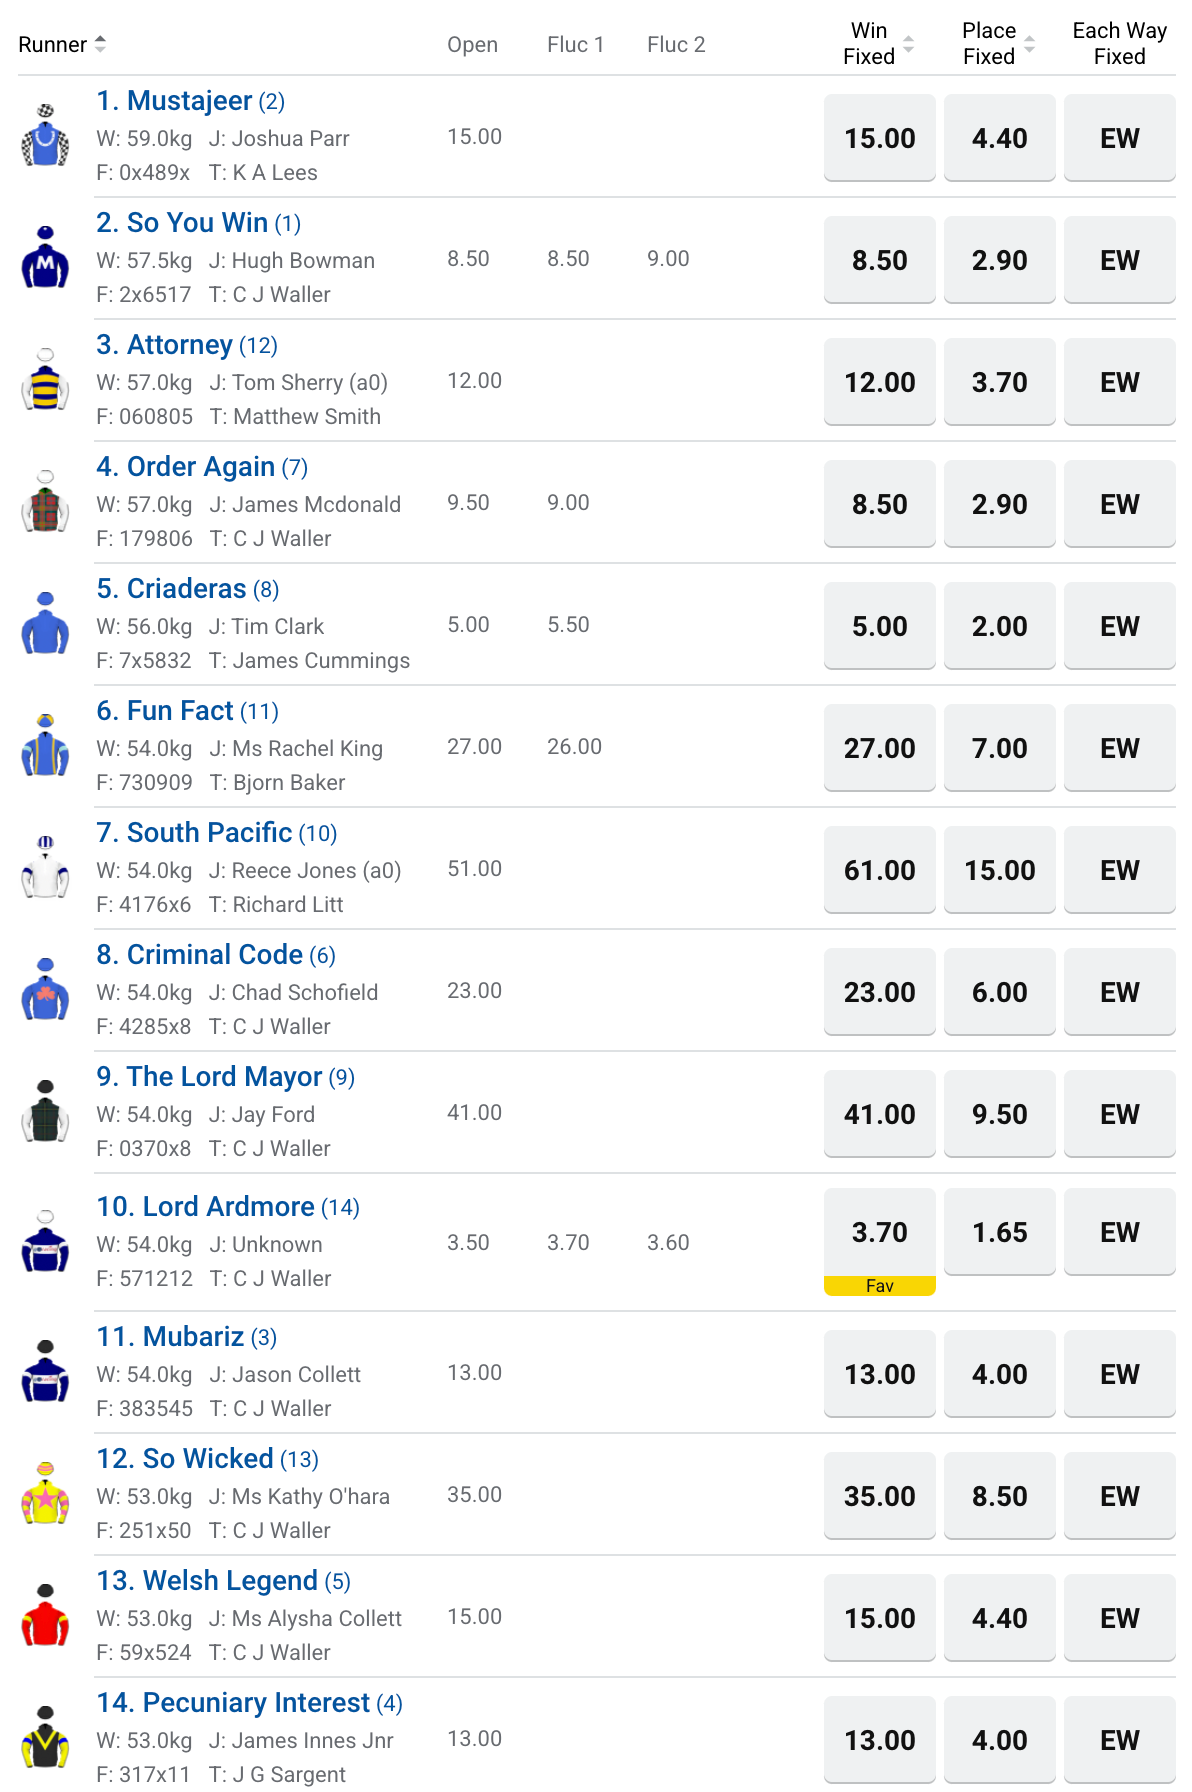Select Criaderas win fixed odds 5.00
1192x1792 pixels.
click(x=880, y=626)
